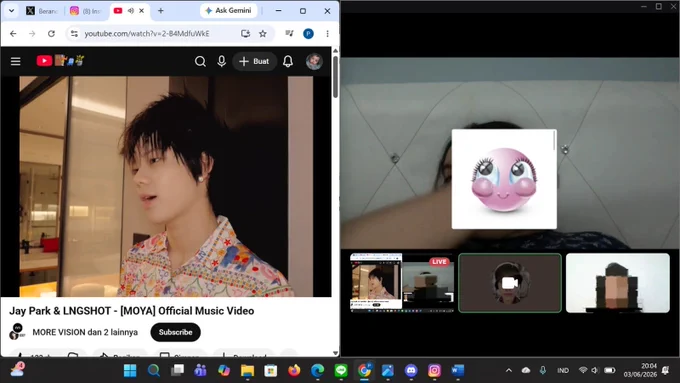The height and width of the screenshot is (383, 680).
Task: Open Chrome media controls icon
Action: point(289,33)
